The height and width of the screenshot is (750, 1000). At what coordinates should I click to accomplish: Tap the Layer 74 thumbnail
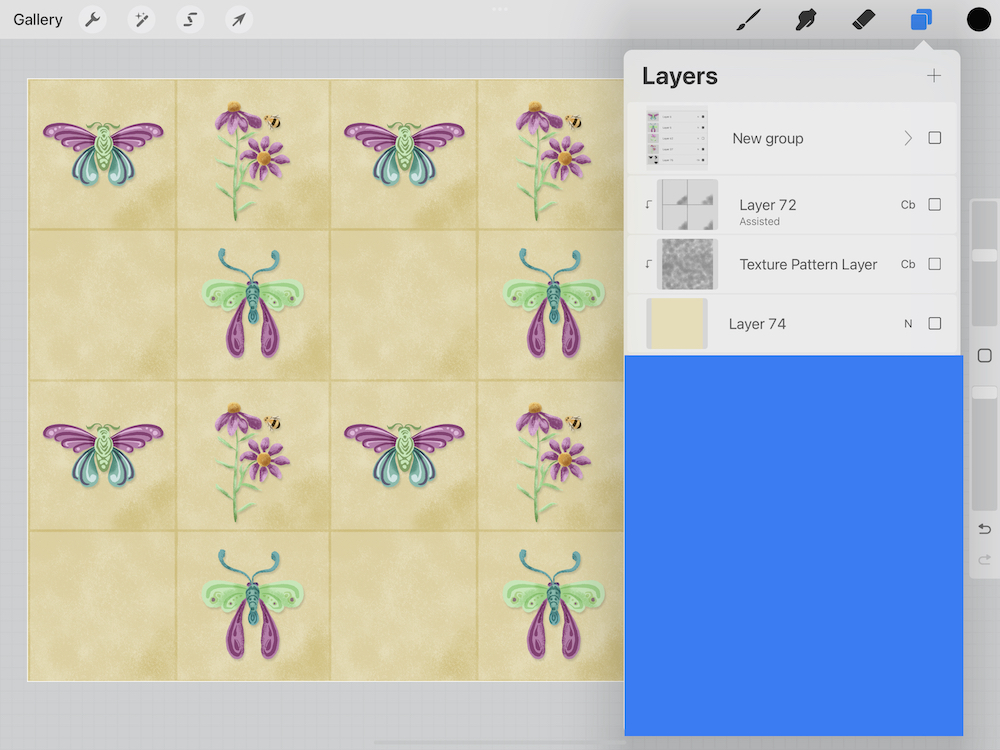[676, 323]
